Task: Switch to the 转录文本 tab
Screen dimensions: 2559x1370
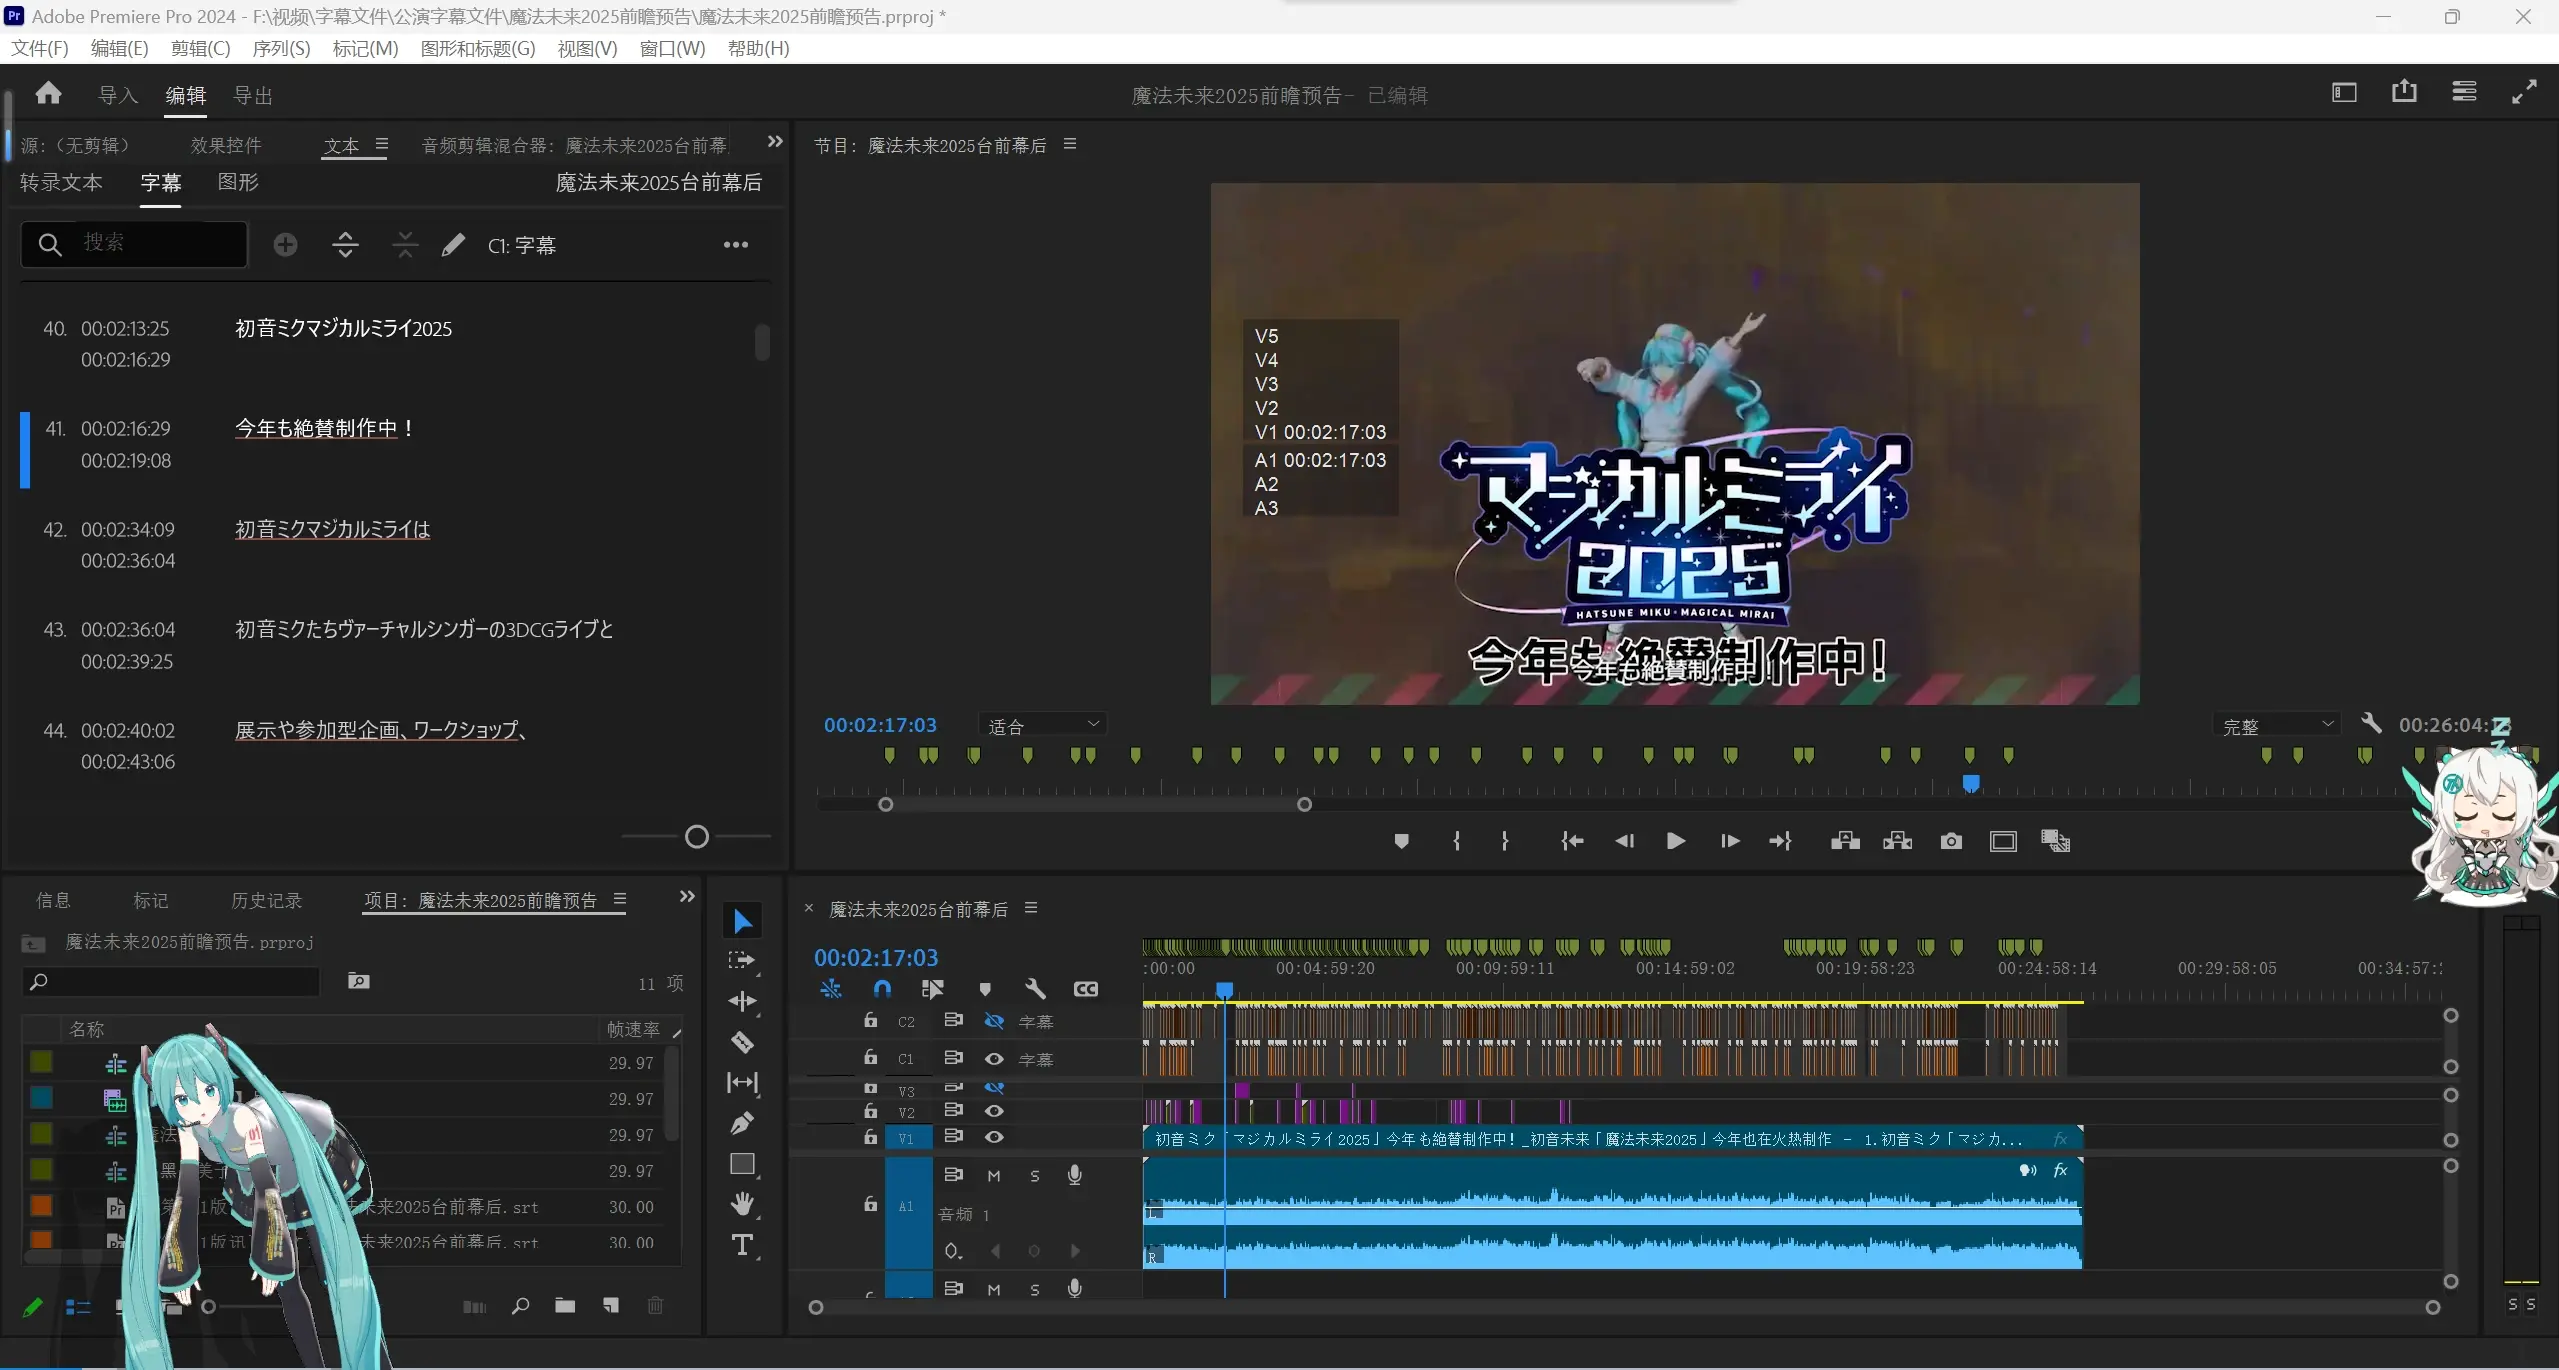Action: coord(61,182)
